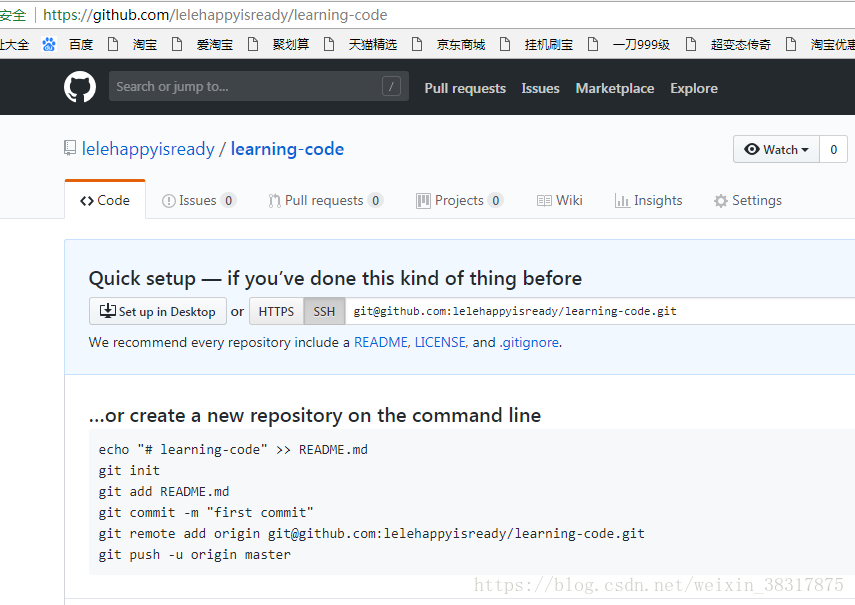Click the Quick setup heading text
This screenshot has height=605, width=855.
click(x=335, y=279)
